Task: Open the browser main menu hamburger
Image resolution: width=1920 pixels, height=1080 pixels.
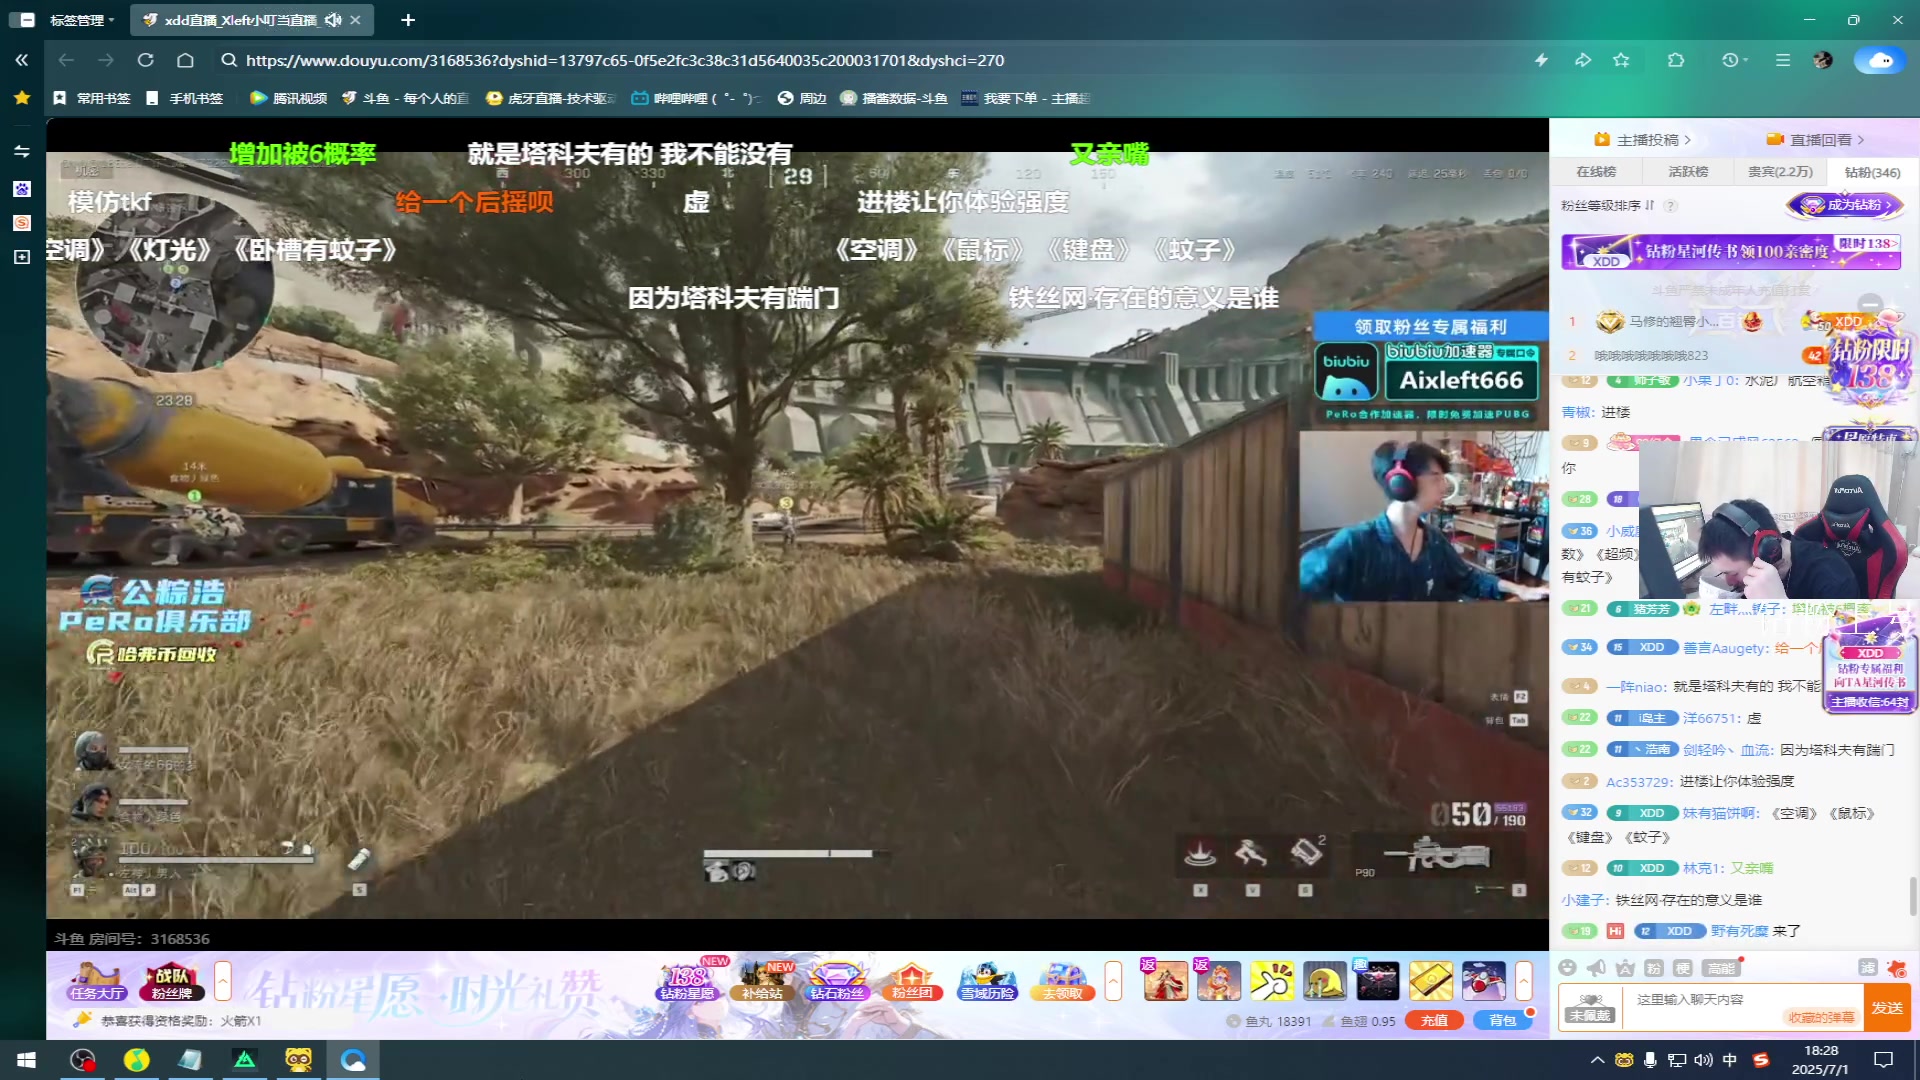Action: point(1783,60)
